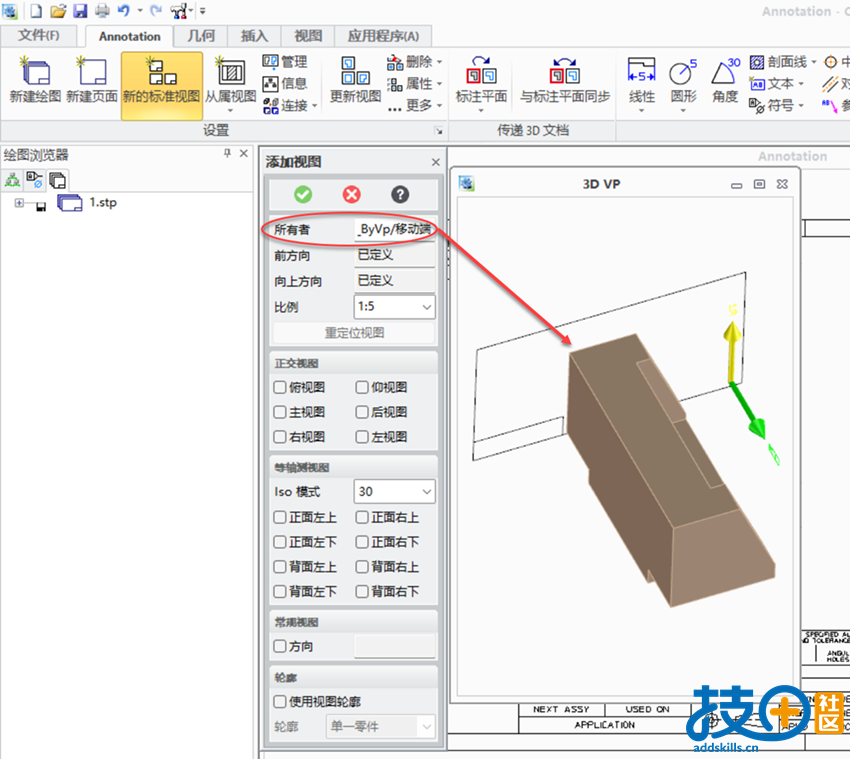Enable the 正面左下 isometric view
850x759 pixels.
point(280,542)
